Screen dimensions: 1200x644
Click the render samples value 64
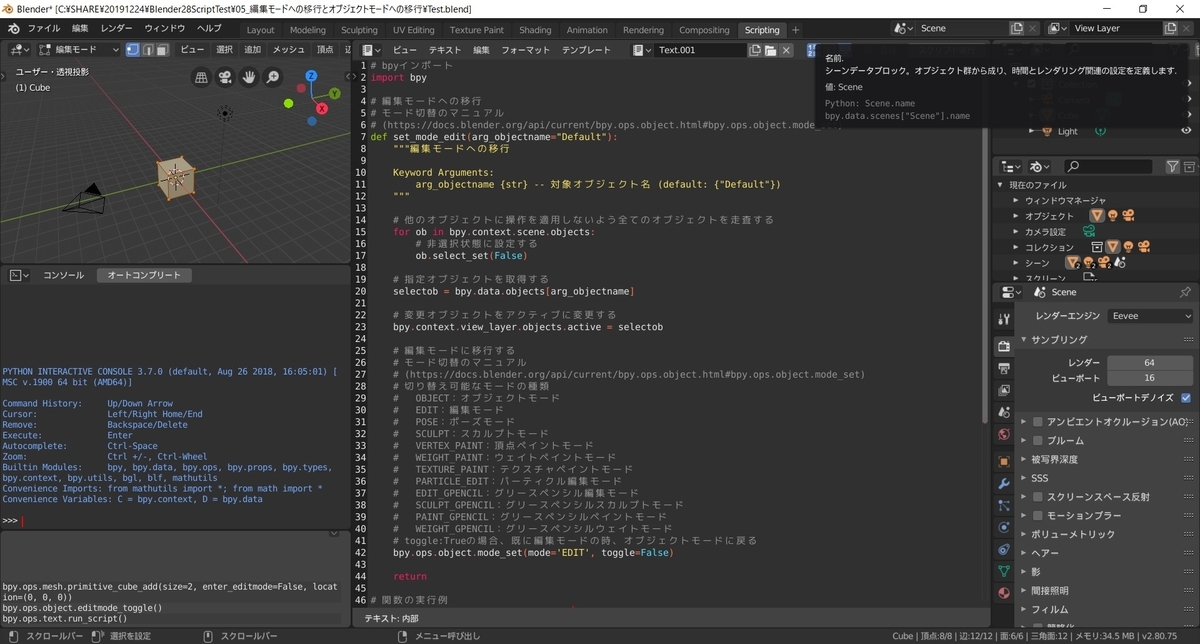(x=1150, y=362)
